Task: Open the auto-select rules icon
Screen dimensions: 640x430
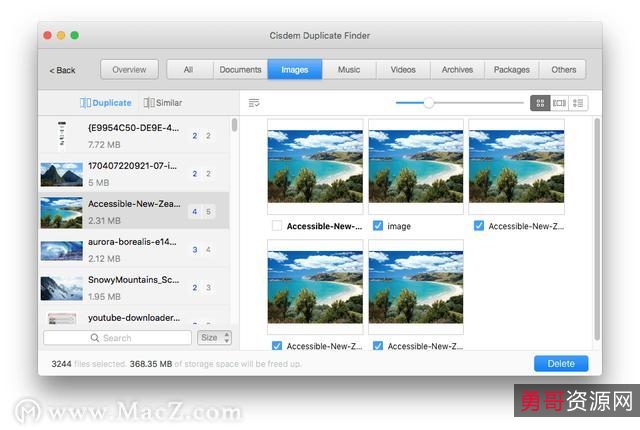Action: [254, 103]
